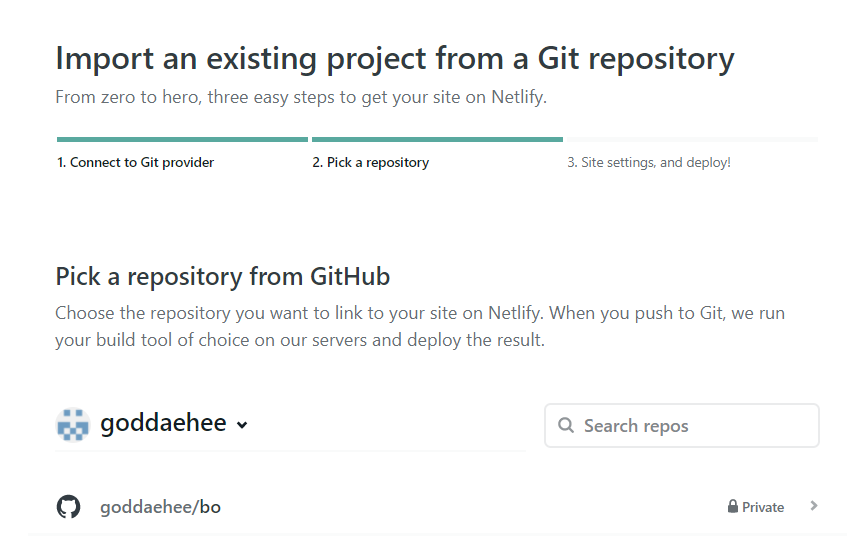The width and height of the screenshot is (858, 536).
Task: Click the Import an existing project heading
Action: click(x=394, y=58)
